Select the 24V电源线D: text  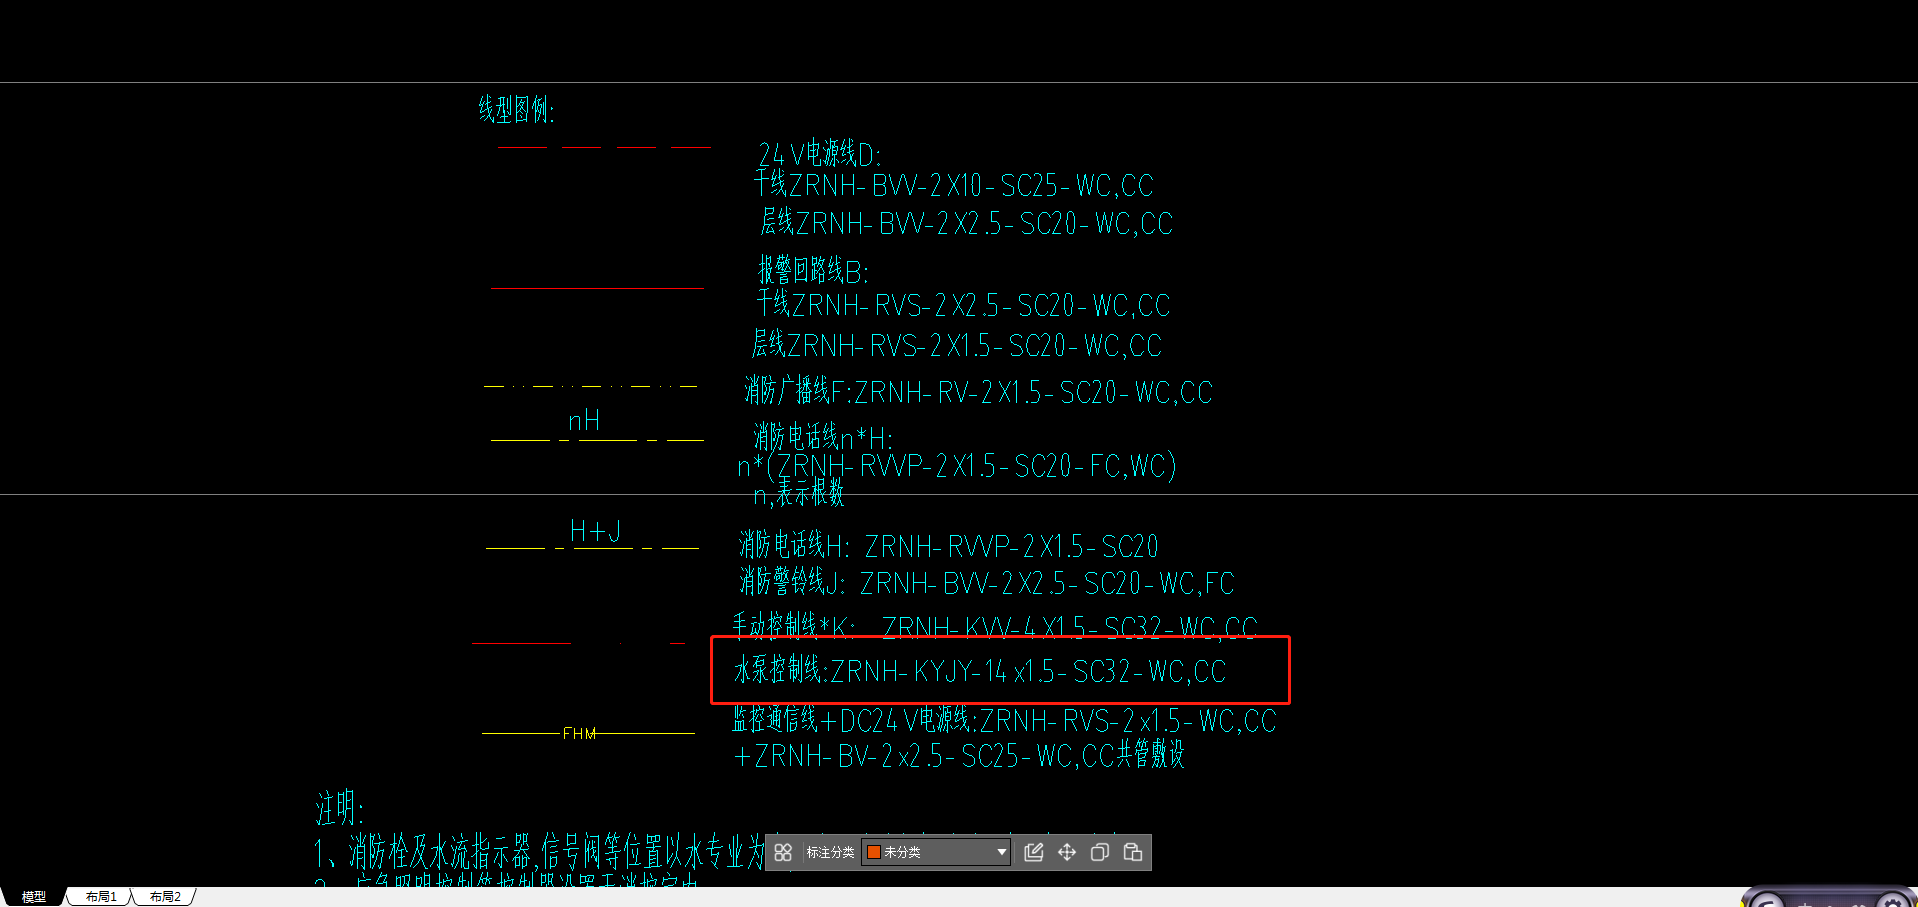(x=820, y=154)
